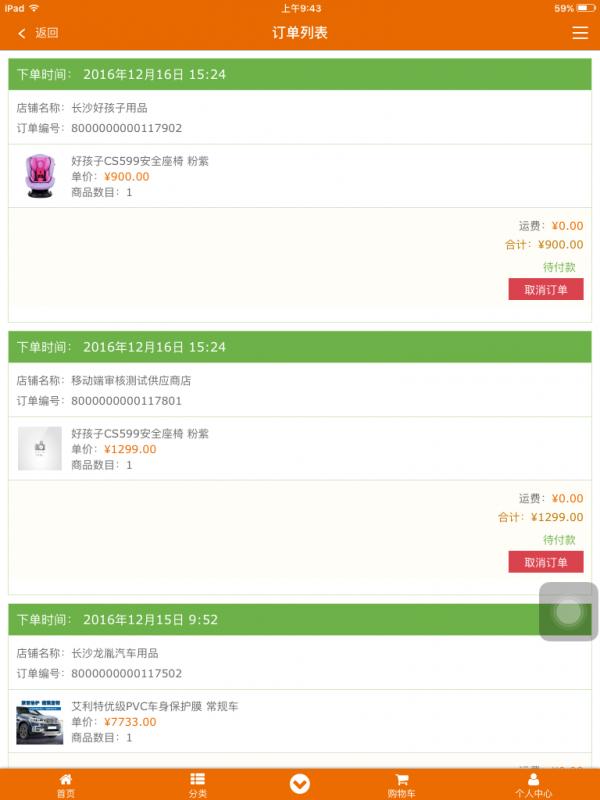Open the car protection film thumbnail

click(40, 722)
